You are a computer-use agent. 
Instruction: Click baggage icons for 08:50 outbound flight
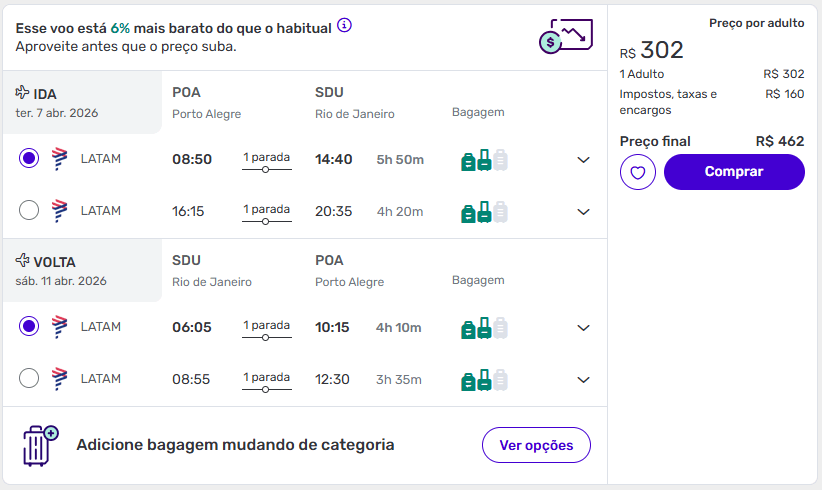(484, 160)
